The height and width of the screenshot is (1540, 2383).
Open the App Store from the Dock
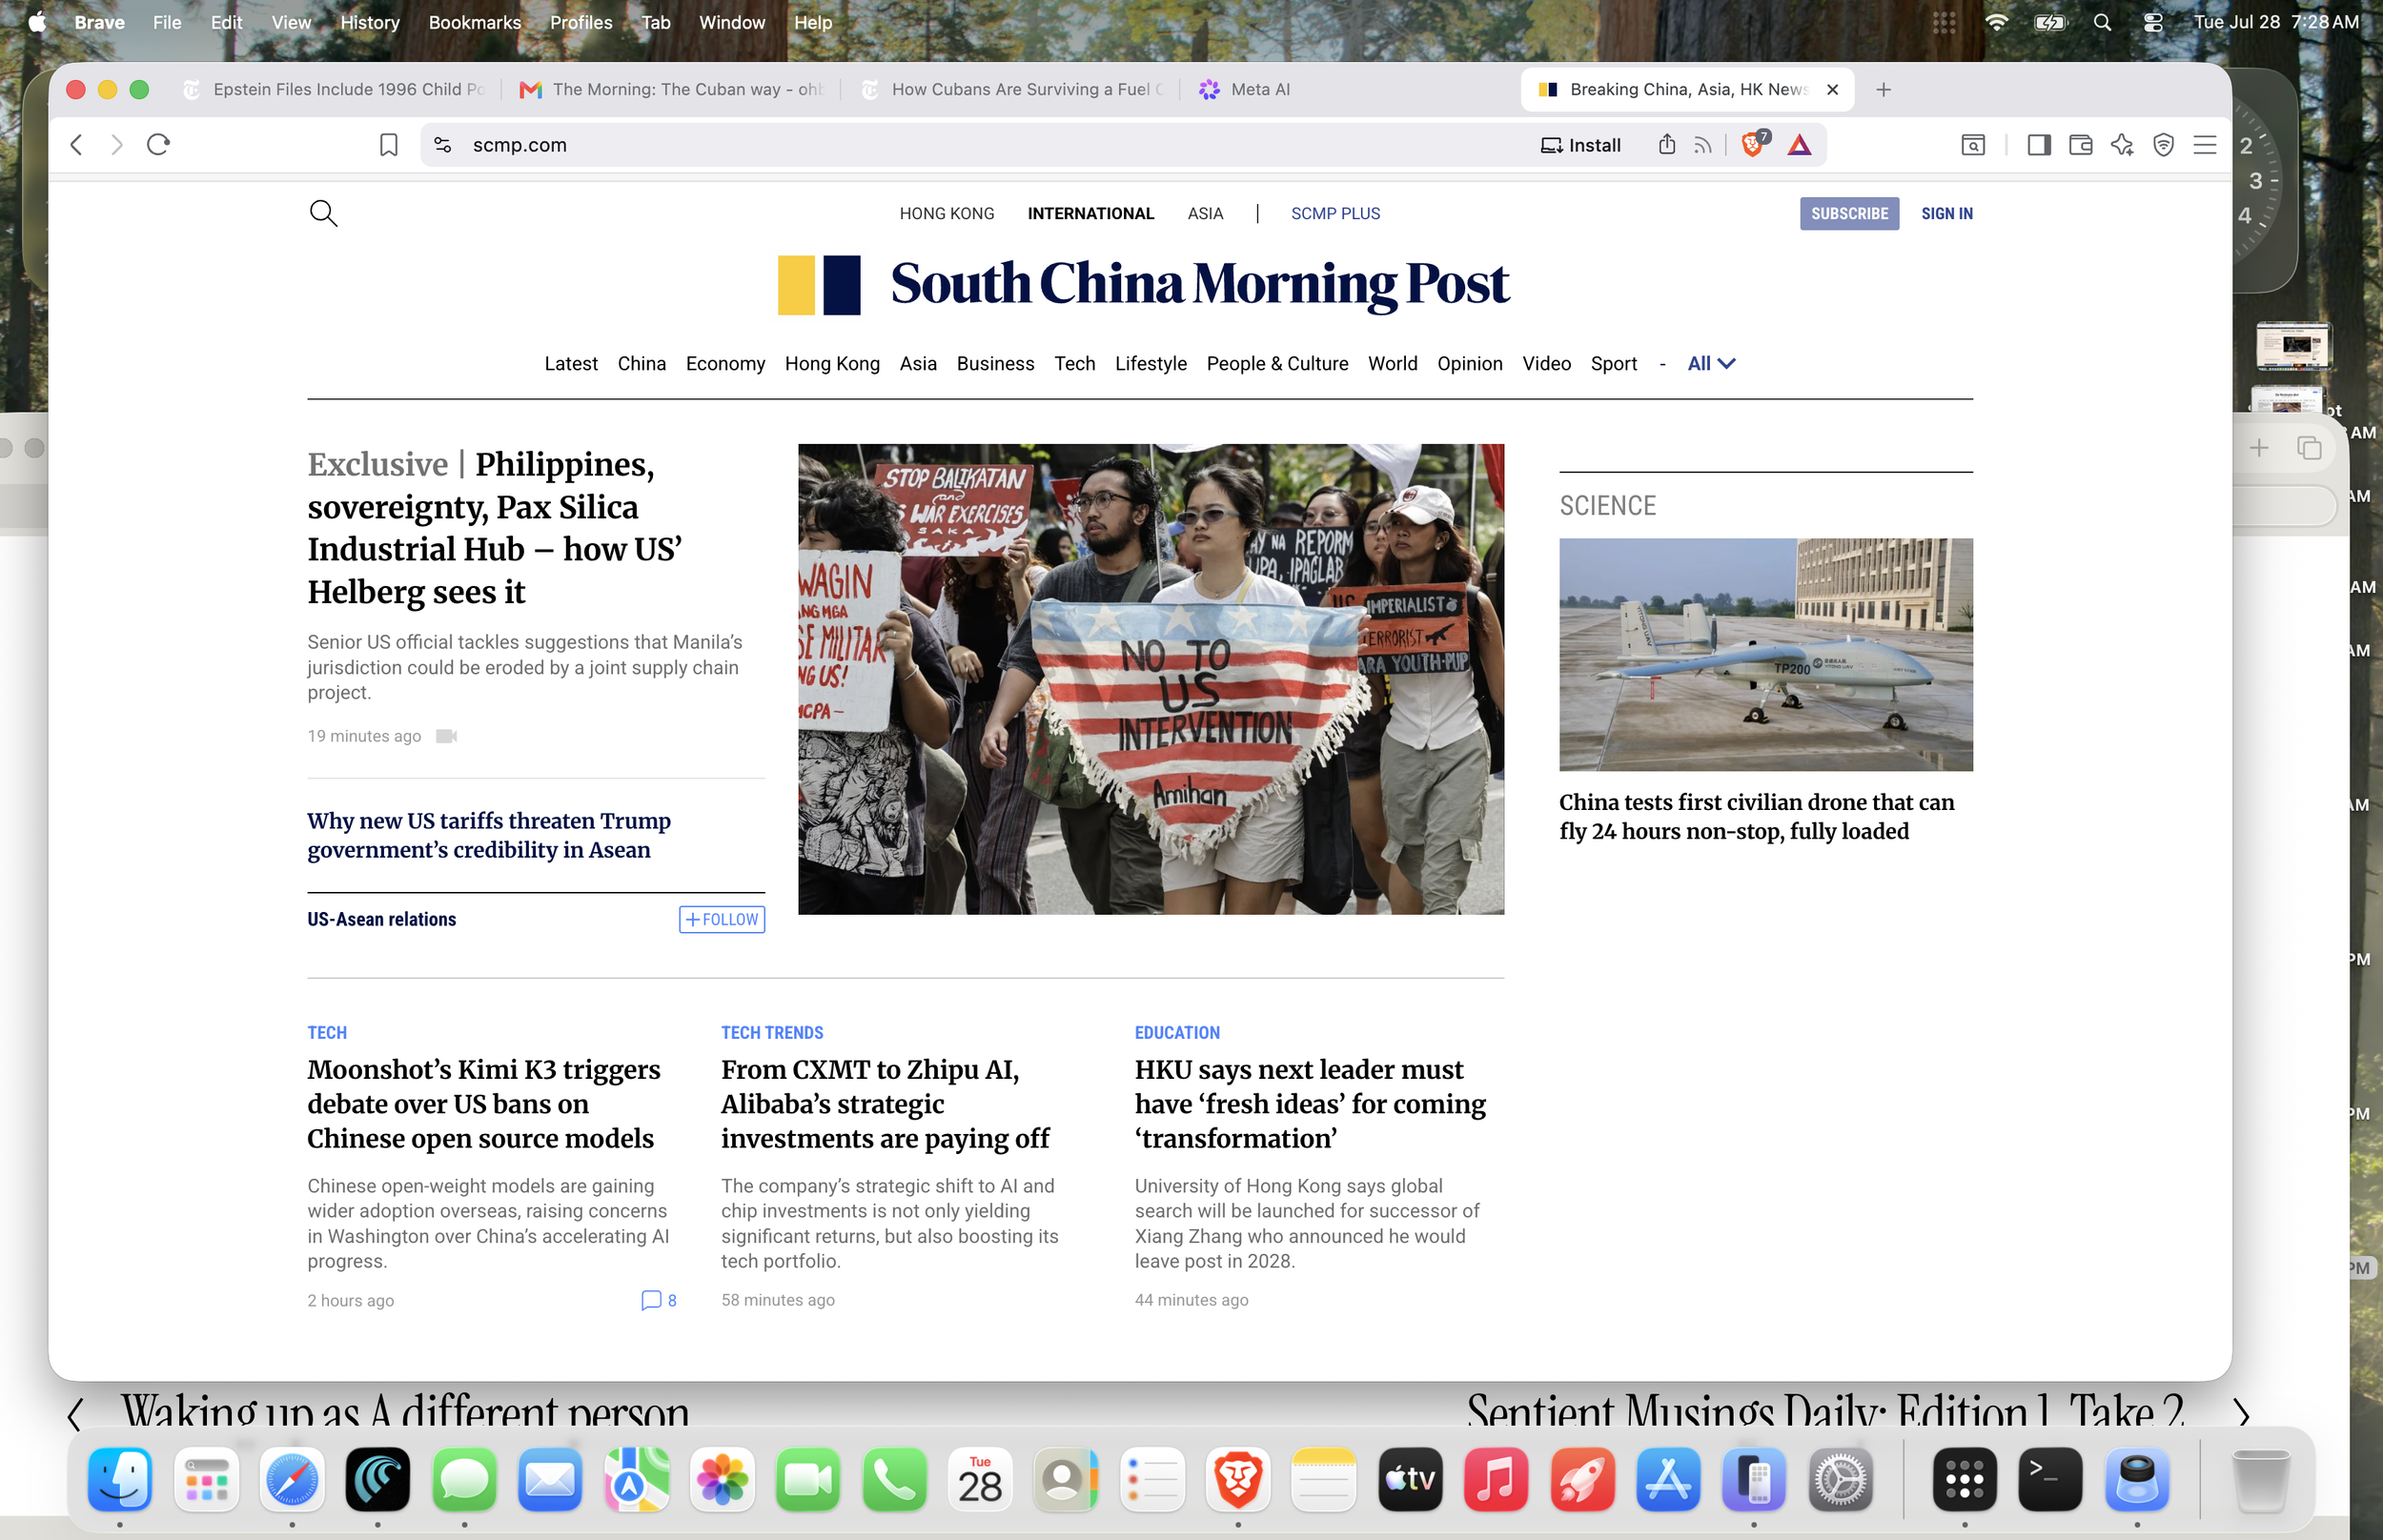[x=1668, y=1479]
